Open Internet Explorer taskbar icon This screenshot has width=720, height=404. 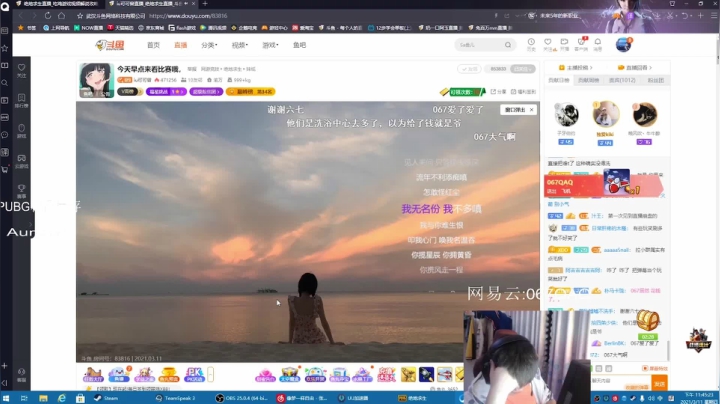click(62, 398)
